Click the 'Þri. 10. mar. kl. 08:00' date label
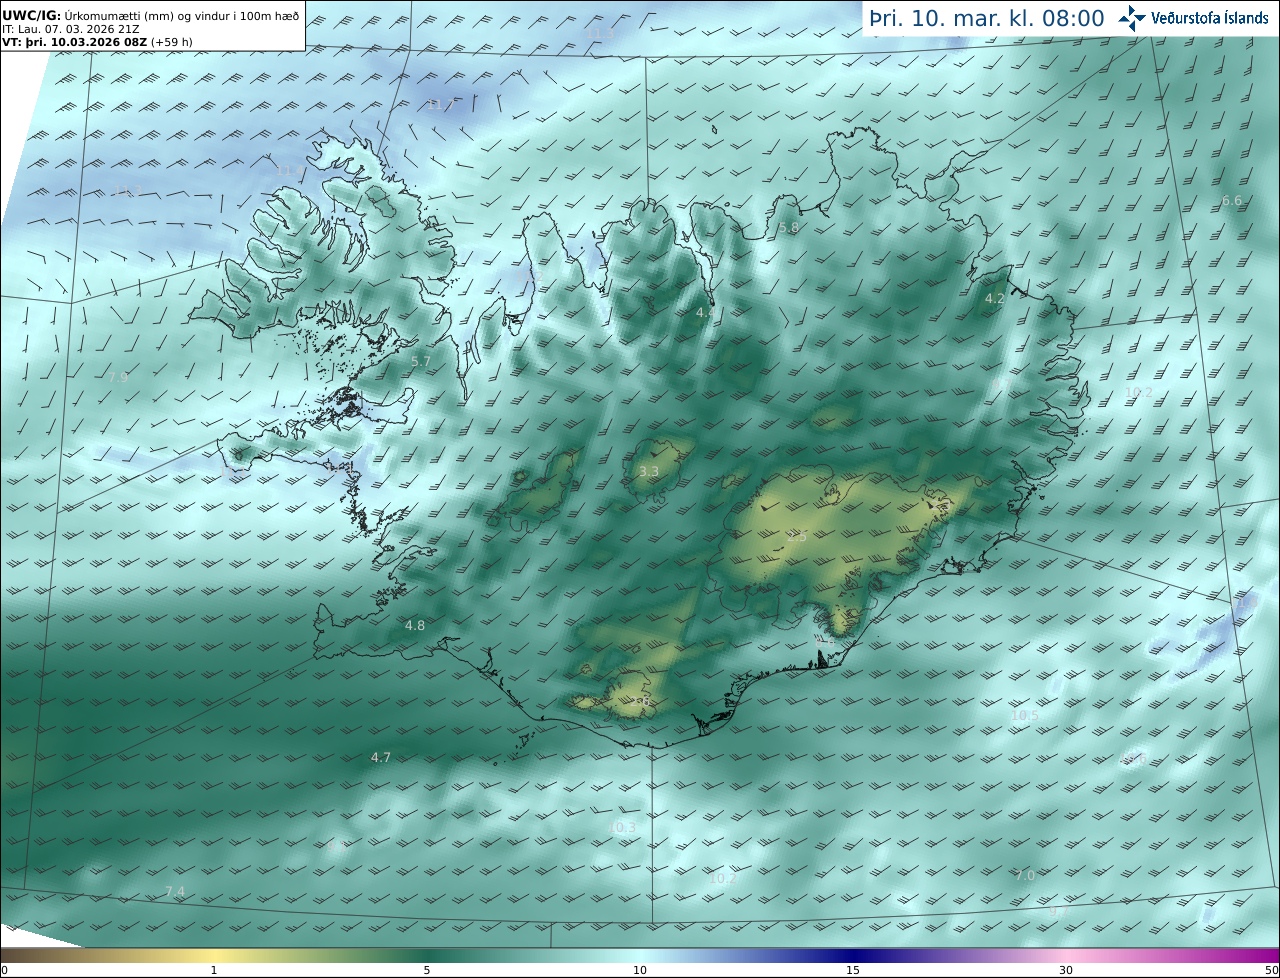The image size is (1280, 978). tap(986, 18)
